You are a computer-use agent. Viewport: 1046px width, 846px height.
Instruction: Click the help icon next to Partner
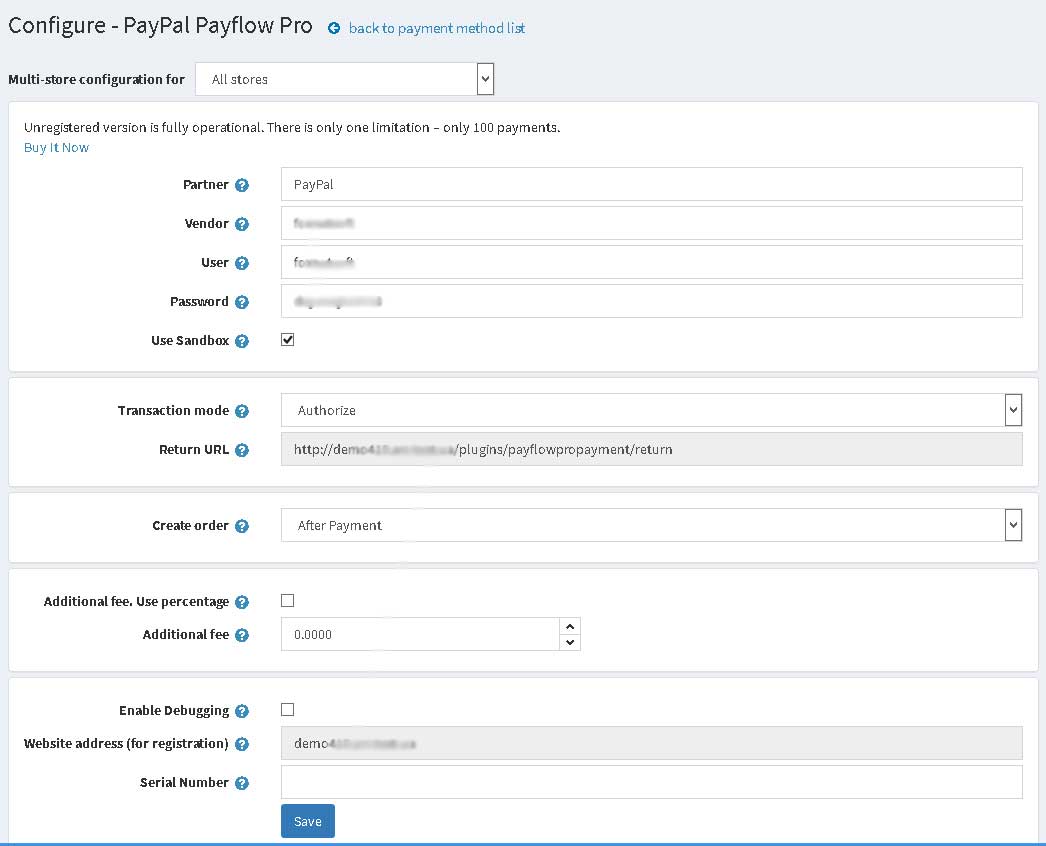tap(242, 185)
